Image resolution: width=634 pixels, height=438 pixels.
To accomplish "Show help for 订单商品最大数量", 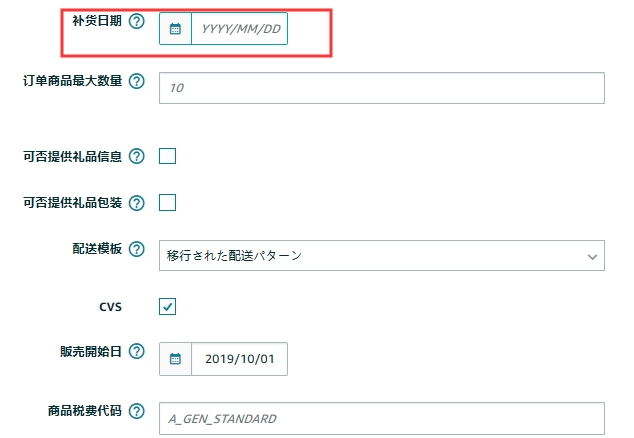I will pyautogui.click(x=137, y=82).
